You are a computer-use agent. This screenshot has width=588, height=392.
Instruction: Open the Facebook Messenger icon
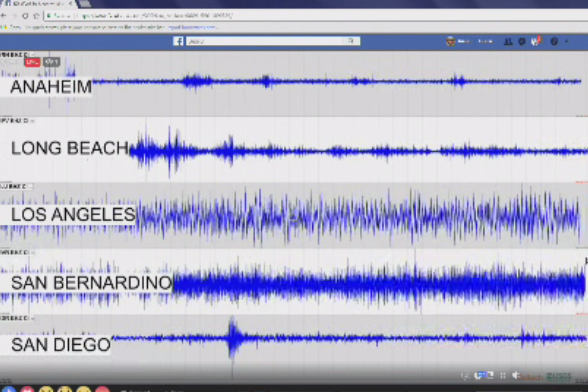(x=522, y=41)
